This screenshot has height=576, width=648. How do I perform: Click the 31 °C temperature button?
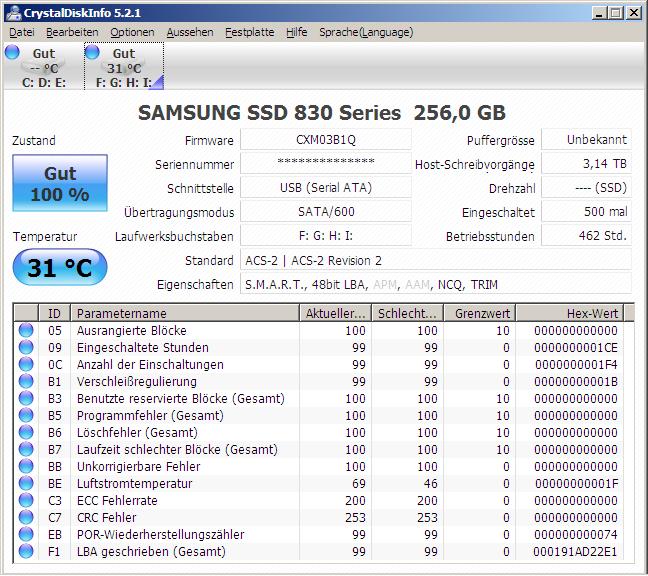tap(60, 267)
